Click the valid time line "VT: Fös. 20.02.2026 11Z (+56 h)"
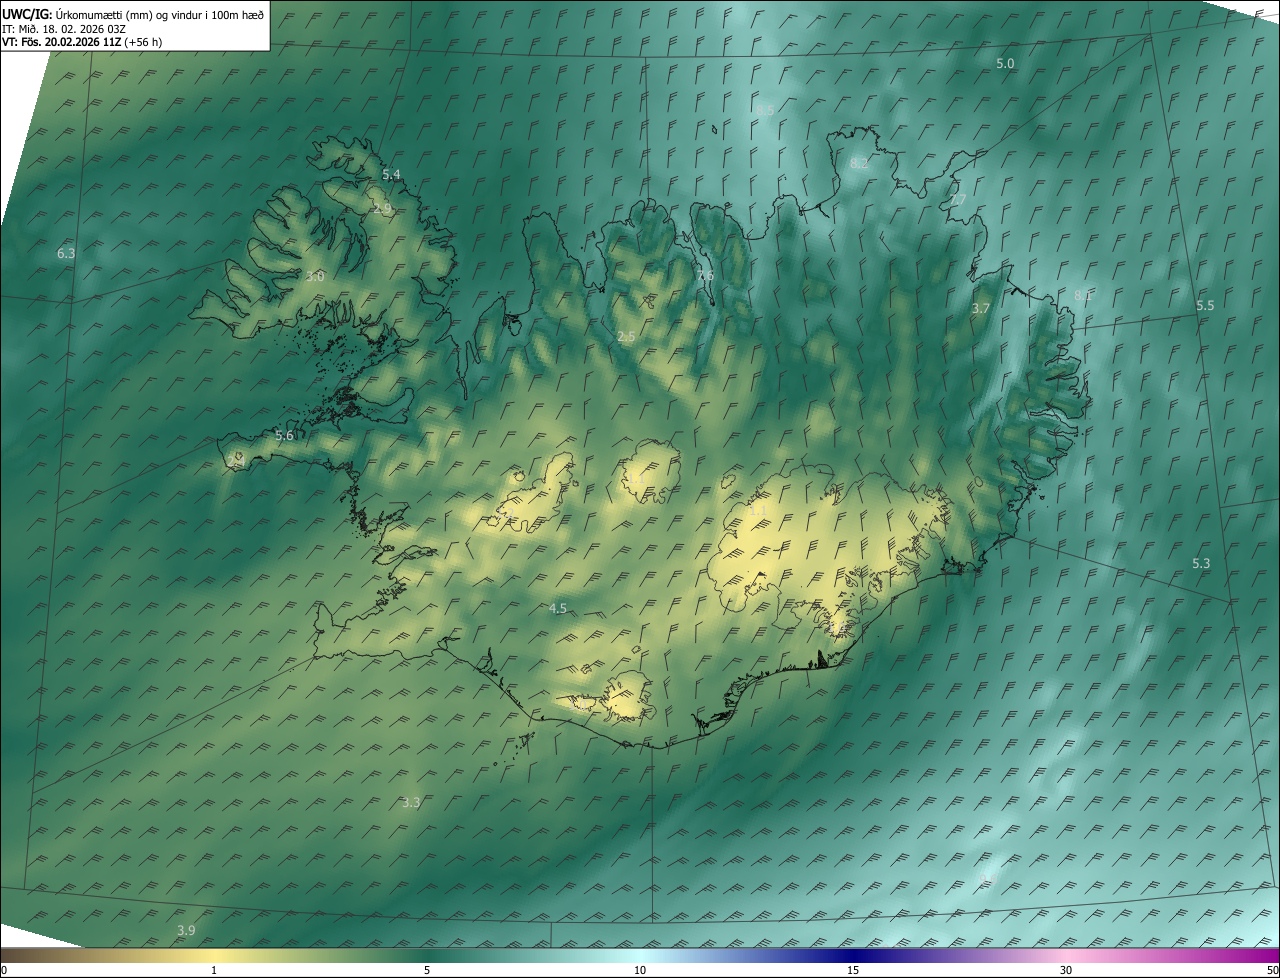 click(82, 42)
